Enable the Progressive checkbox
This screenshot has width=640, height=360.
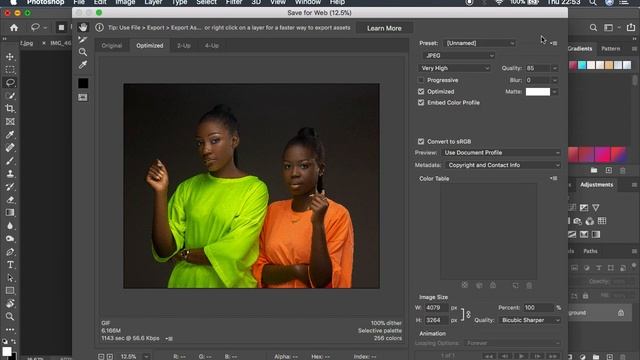click(x=421, y=80)
